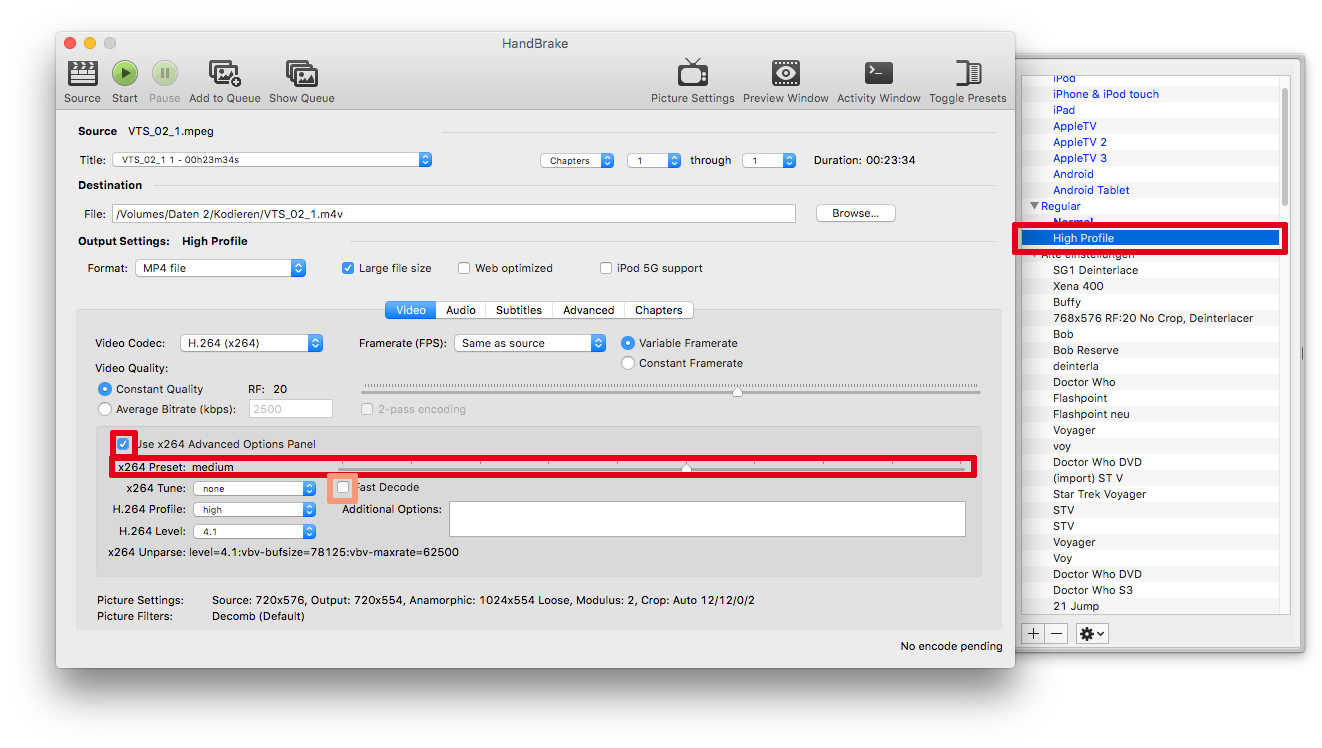Select the iPad preset
1322x748 pixels.
click(1063, 110)
